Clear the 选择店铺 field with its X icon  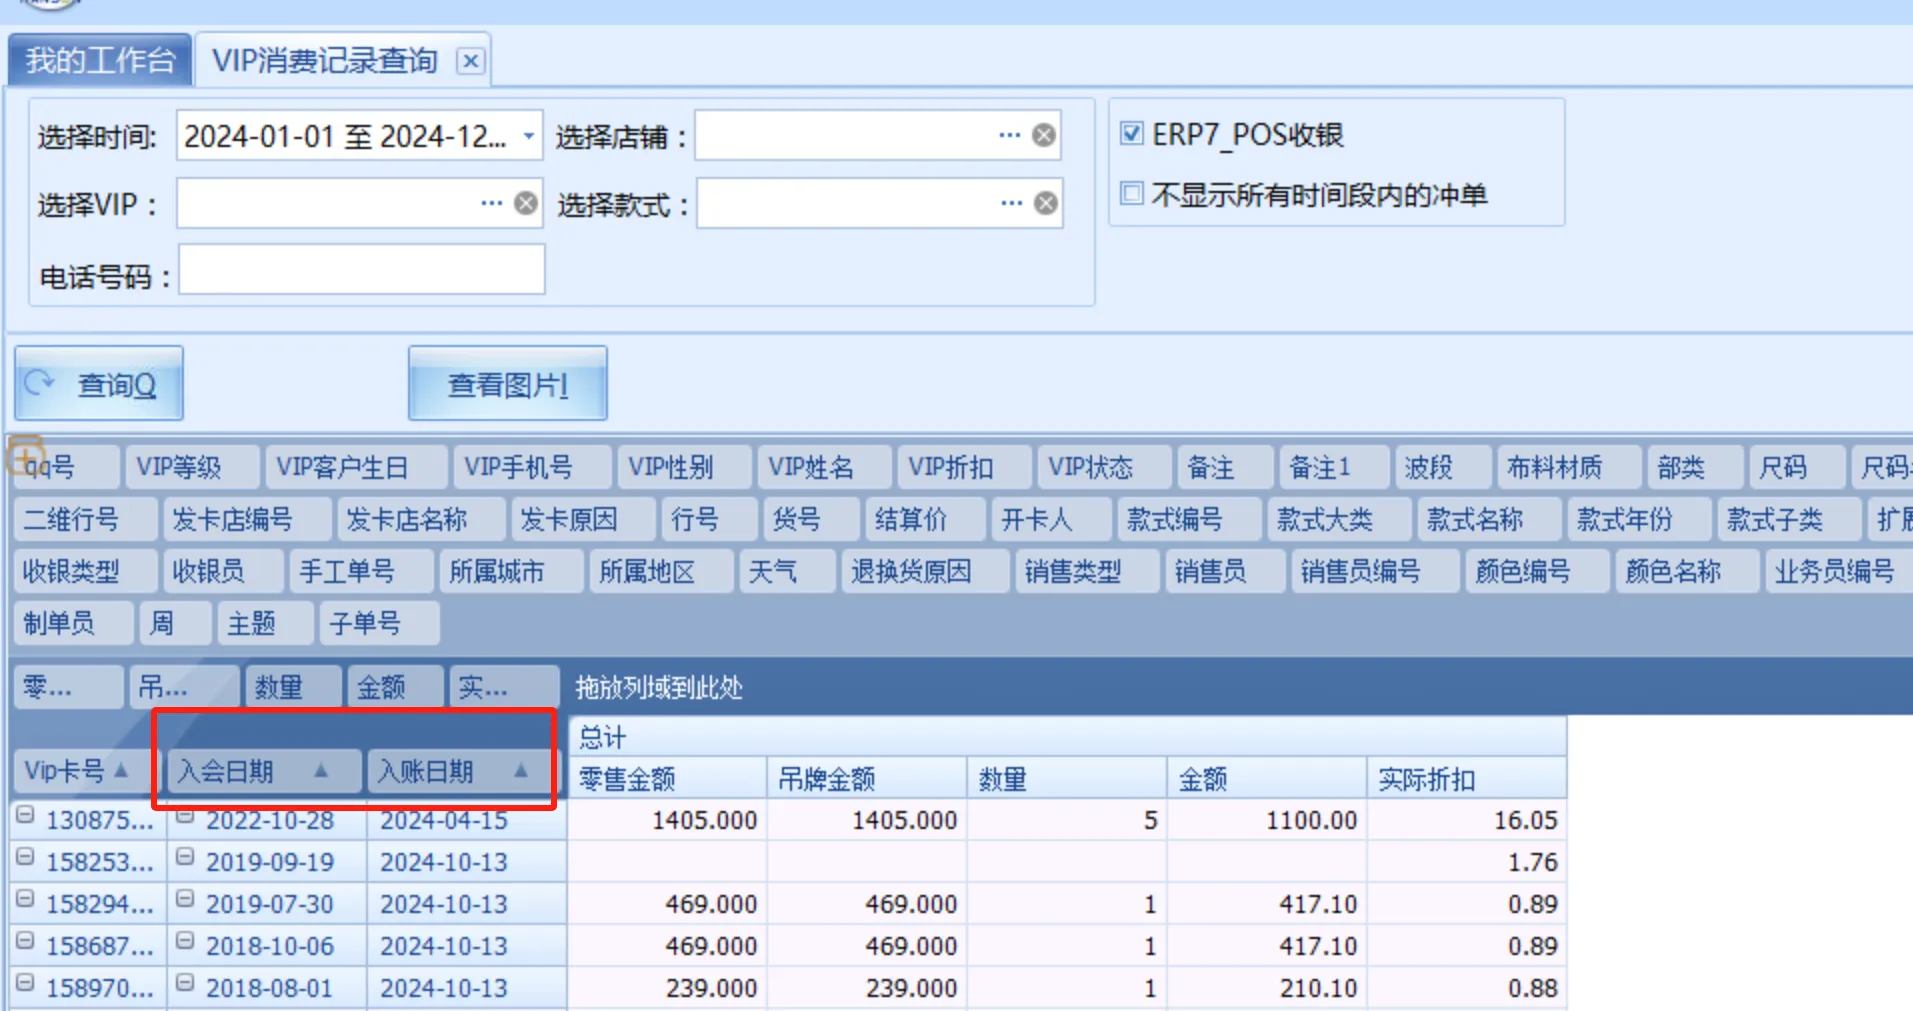coord(1043,135)
